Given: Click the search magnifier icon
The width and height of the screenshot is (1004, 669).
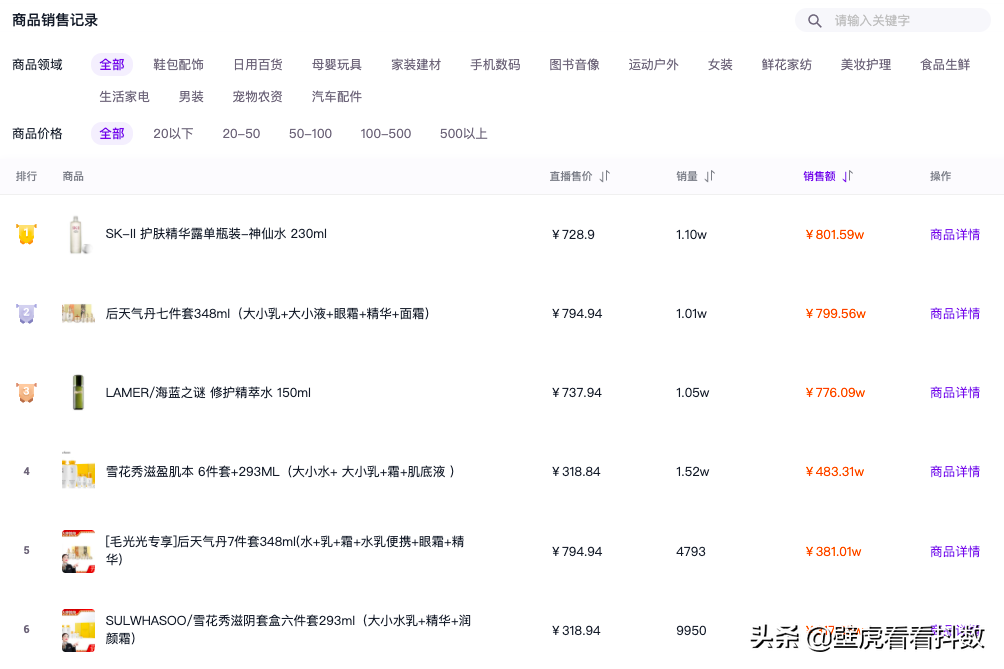Looking at the screenshot, I should pos(814,20).
